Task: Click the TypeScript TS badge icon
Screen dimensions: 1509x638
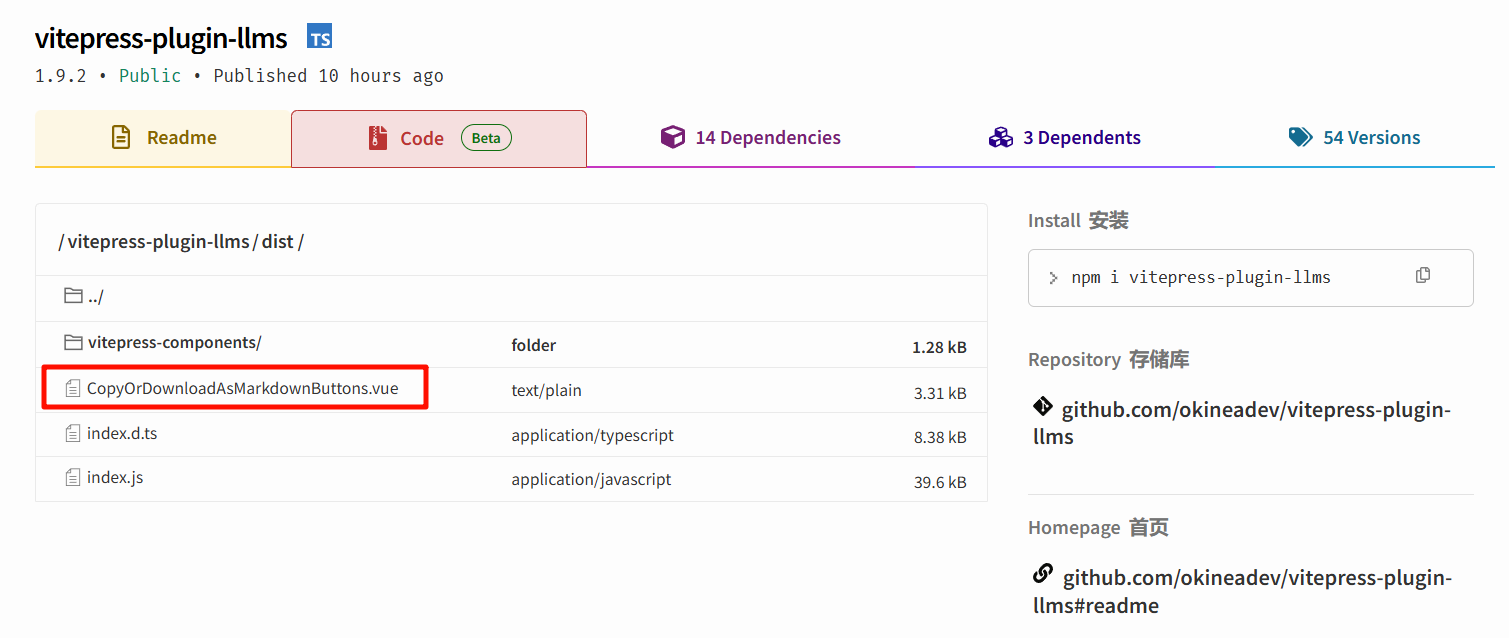Action: 320,38
